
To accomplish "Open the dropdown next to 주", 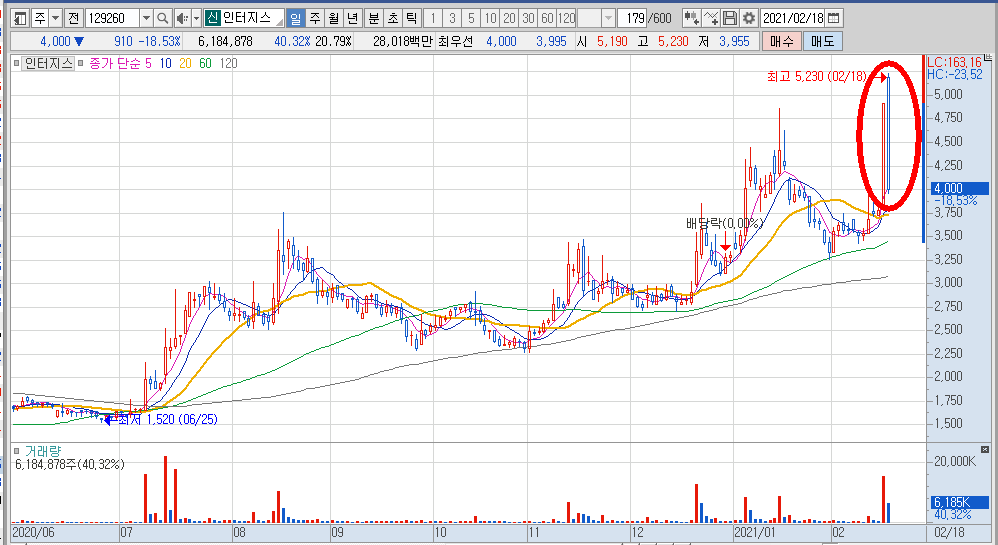I will [53, 18].
